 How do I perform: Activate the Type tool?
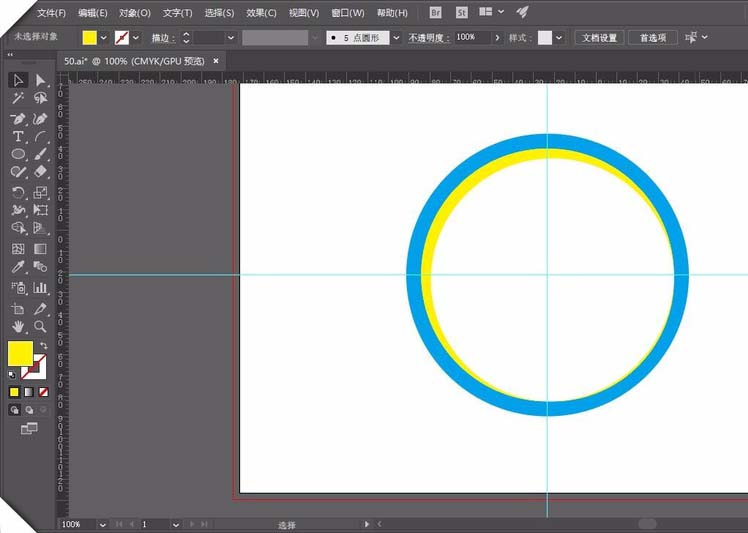tap(18, 136)
